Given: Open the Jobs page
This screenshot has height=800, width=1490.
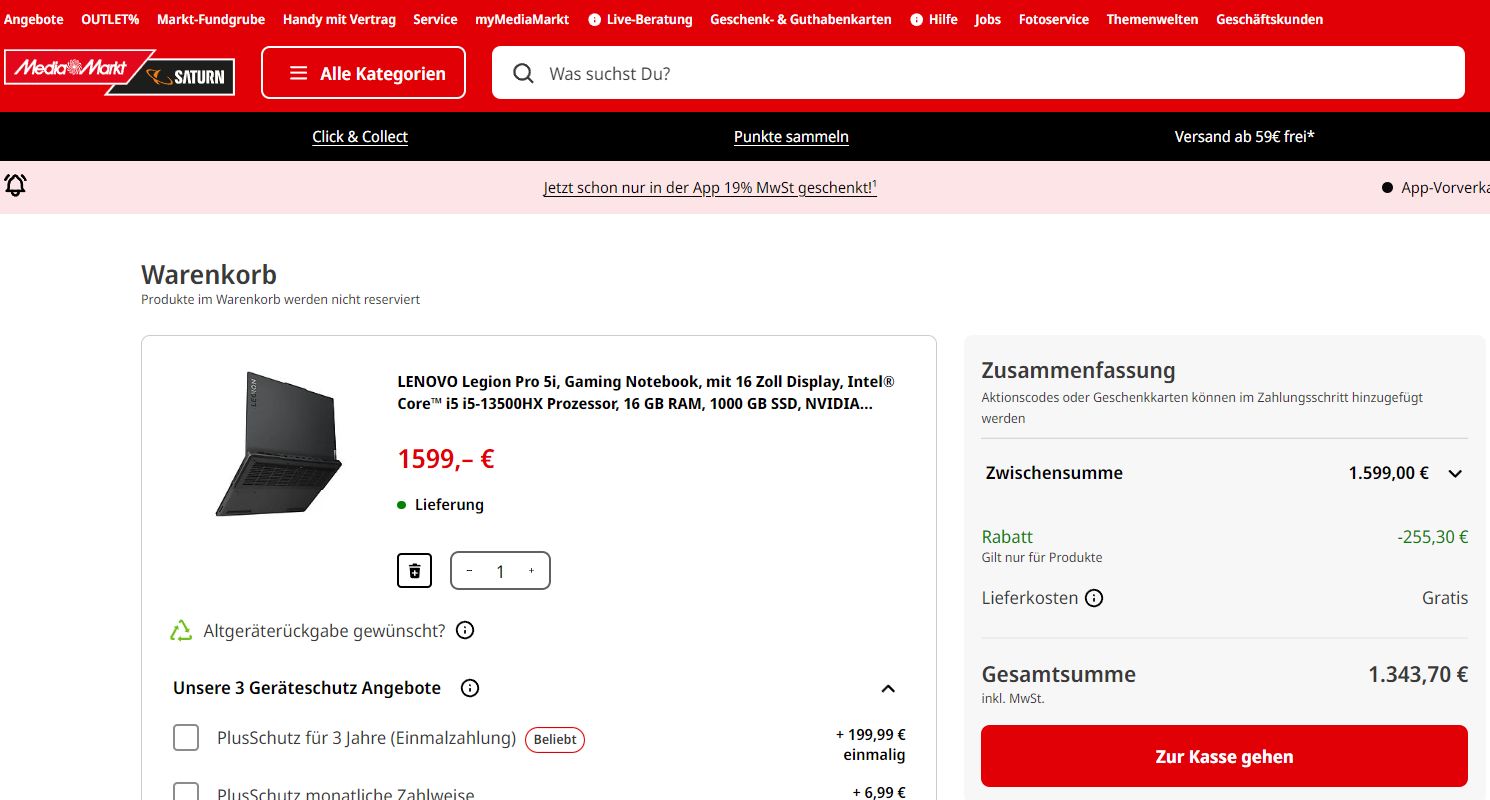Looking at the screenshot, I should coord(988,19).
